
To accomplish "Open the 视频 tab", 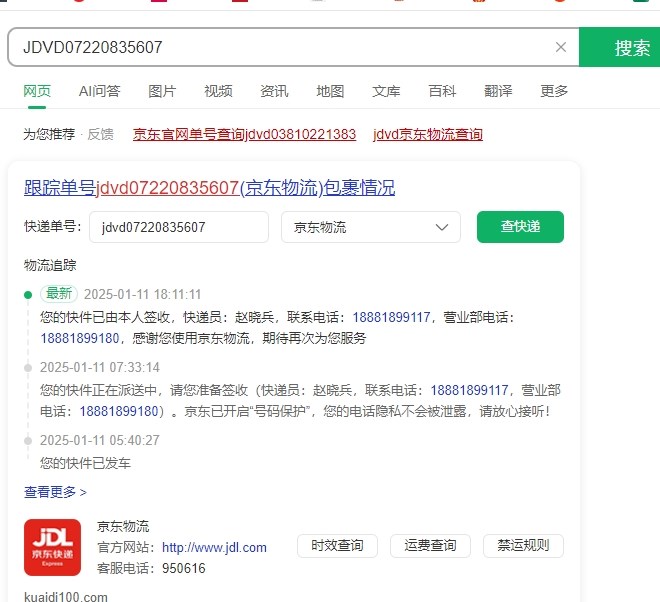I will (218, 91).
